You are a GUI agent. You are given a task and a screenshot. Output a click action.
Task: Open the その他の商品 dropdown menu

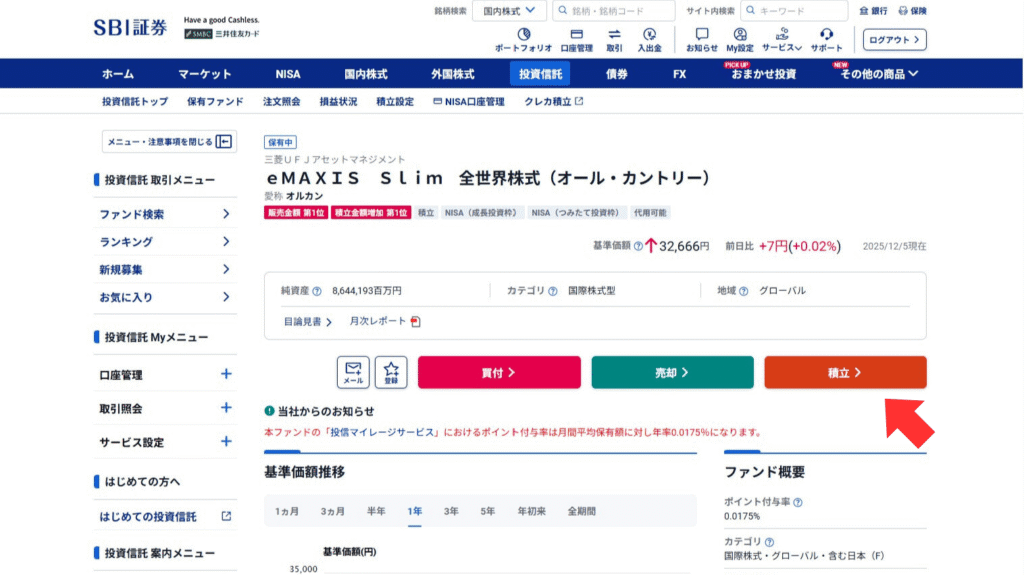[878, 74]
